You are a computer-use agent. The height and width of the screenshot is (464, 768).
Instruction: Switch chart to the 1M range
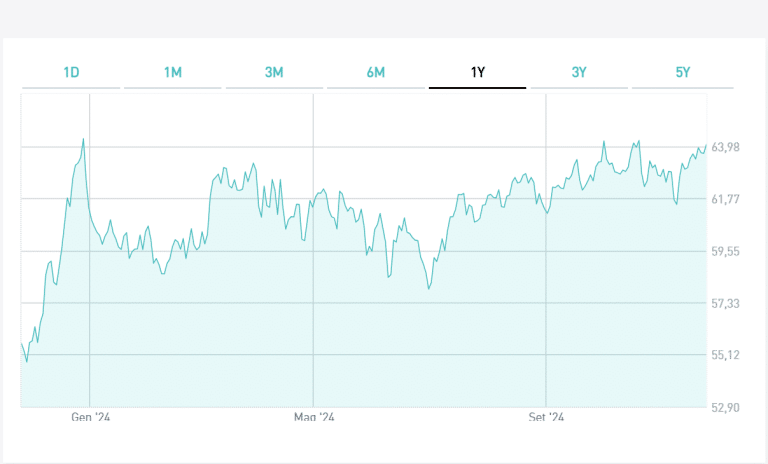(173, 72)
